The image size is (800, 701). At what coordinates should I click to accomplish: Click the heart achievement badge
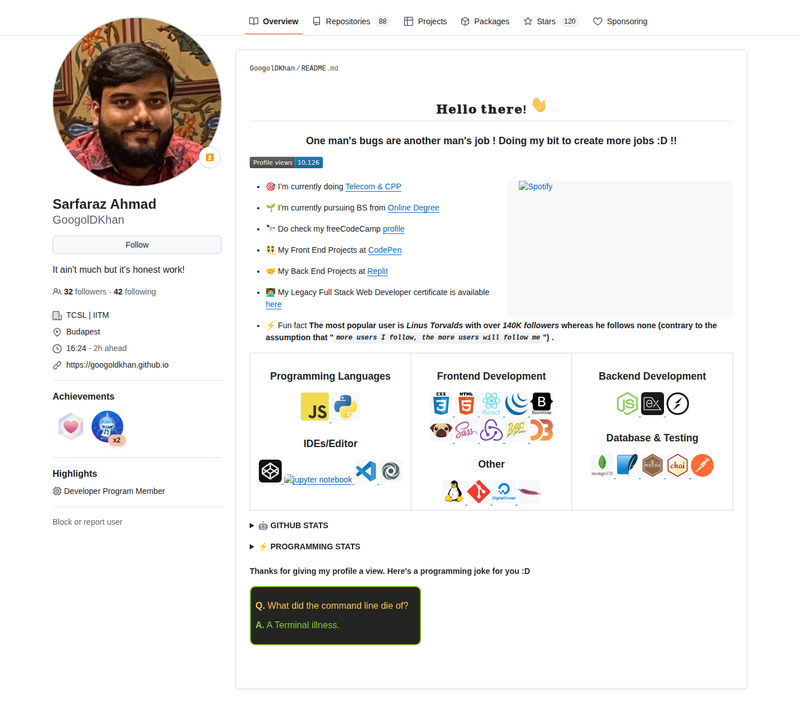pyautogui.click(x=71, y=427)
